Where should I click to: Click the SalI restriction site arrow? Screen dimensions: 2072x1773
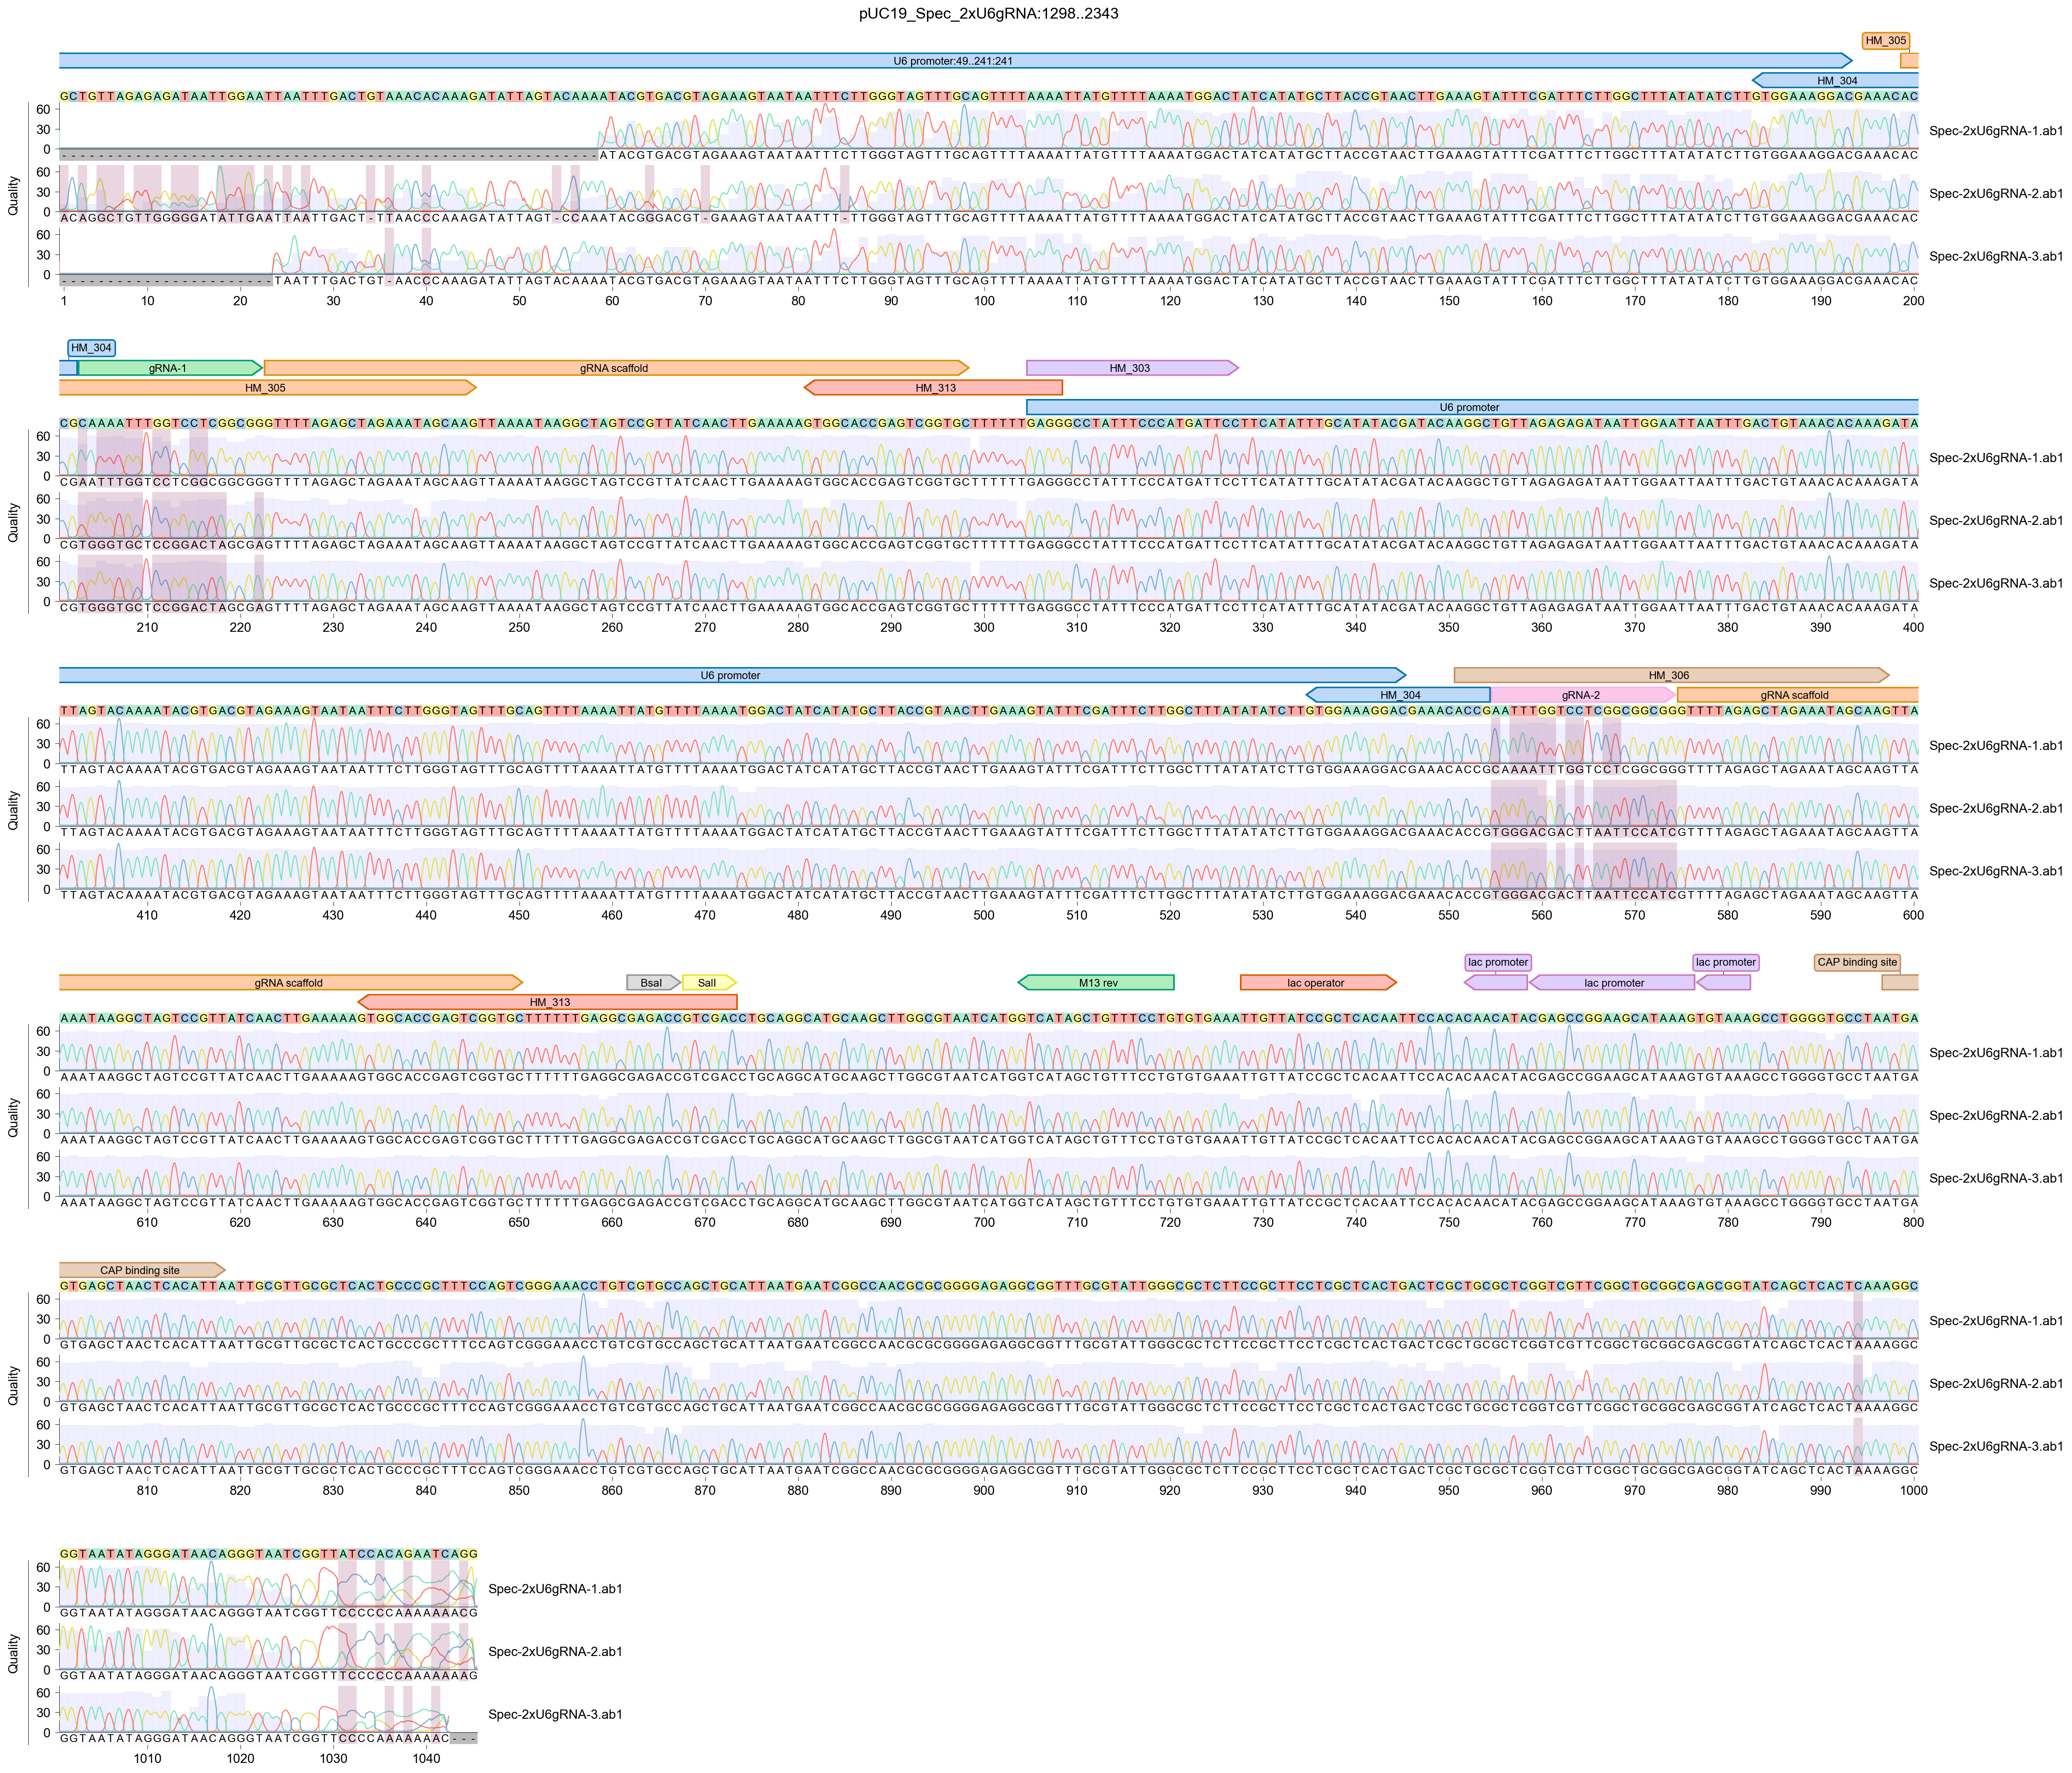tap(707, 983)
